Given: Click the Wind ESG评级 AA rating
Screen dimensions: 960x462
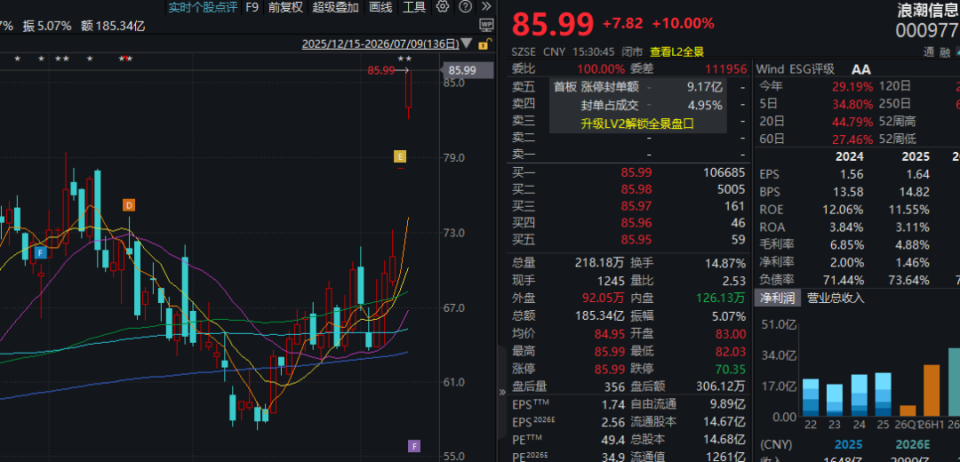Looking at the screenshot, I should [861, 69].
